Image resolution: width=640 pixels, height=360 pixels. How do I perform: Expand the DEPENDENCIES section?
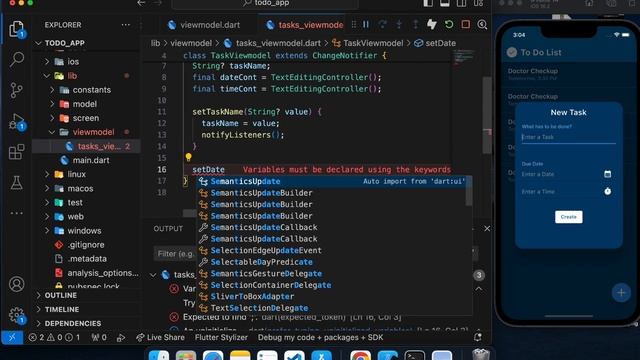tap(86, 323)
